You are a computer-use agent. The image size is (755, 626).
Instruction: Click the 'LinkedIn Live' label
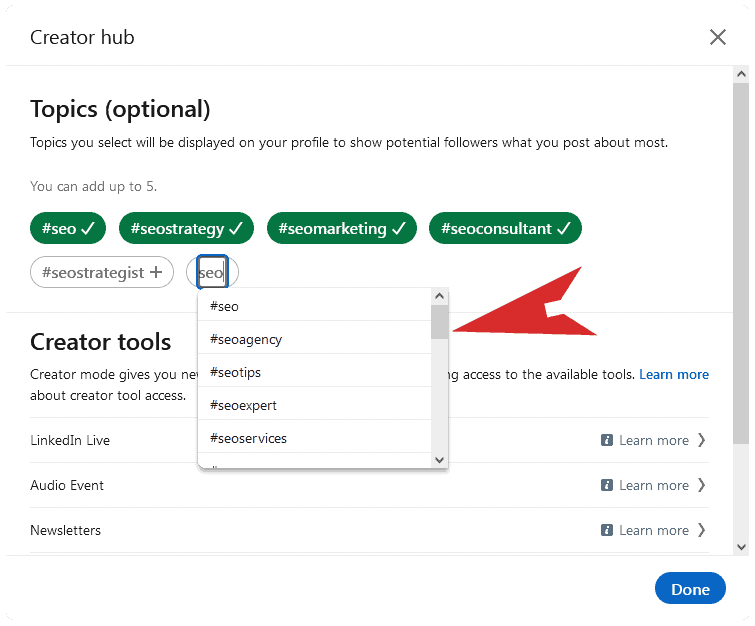point(70,441)
